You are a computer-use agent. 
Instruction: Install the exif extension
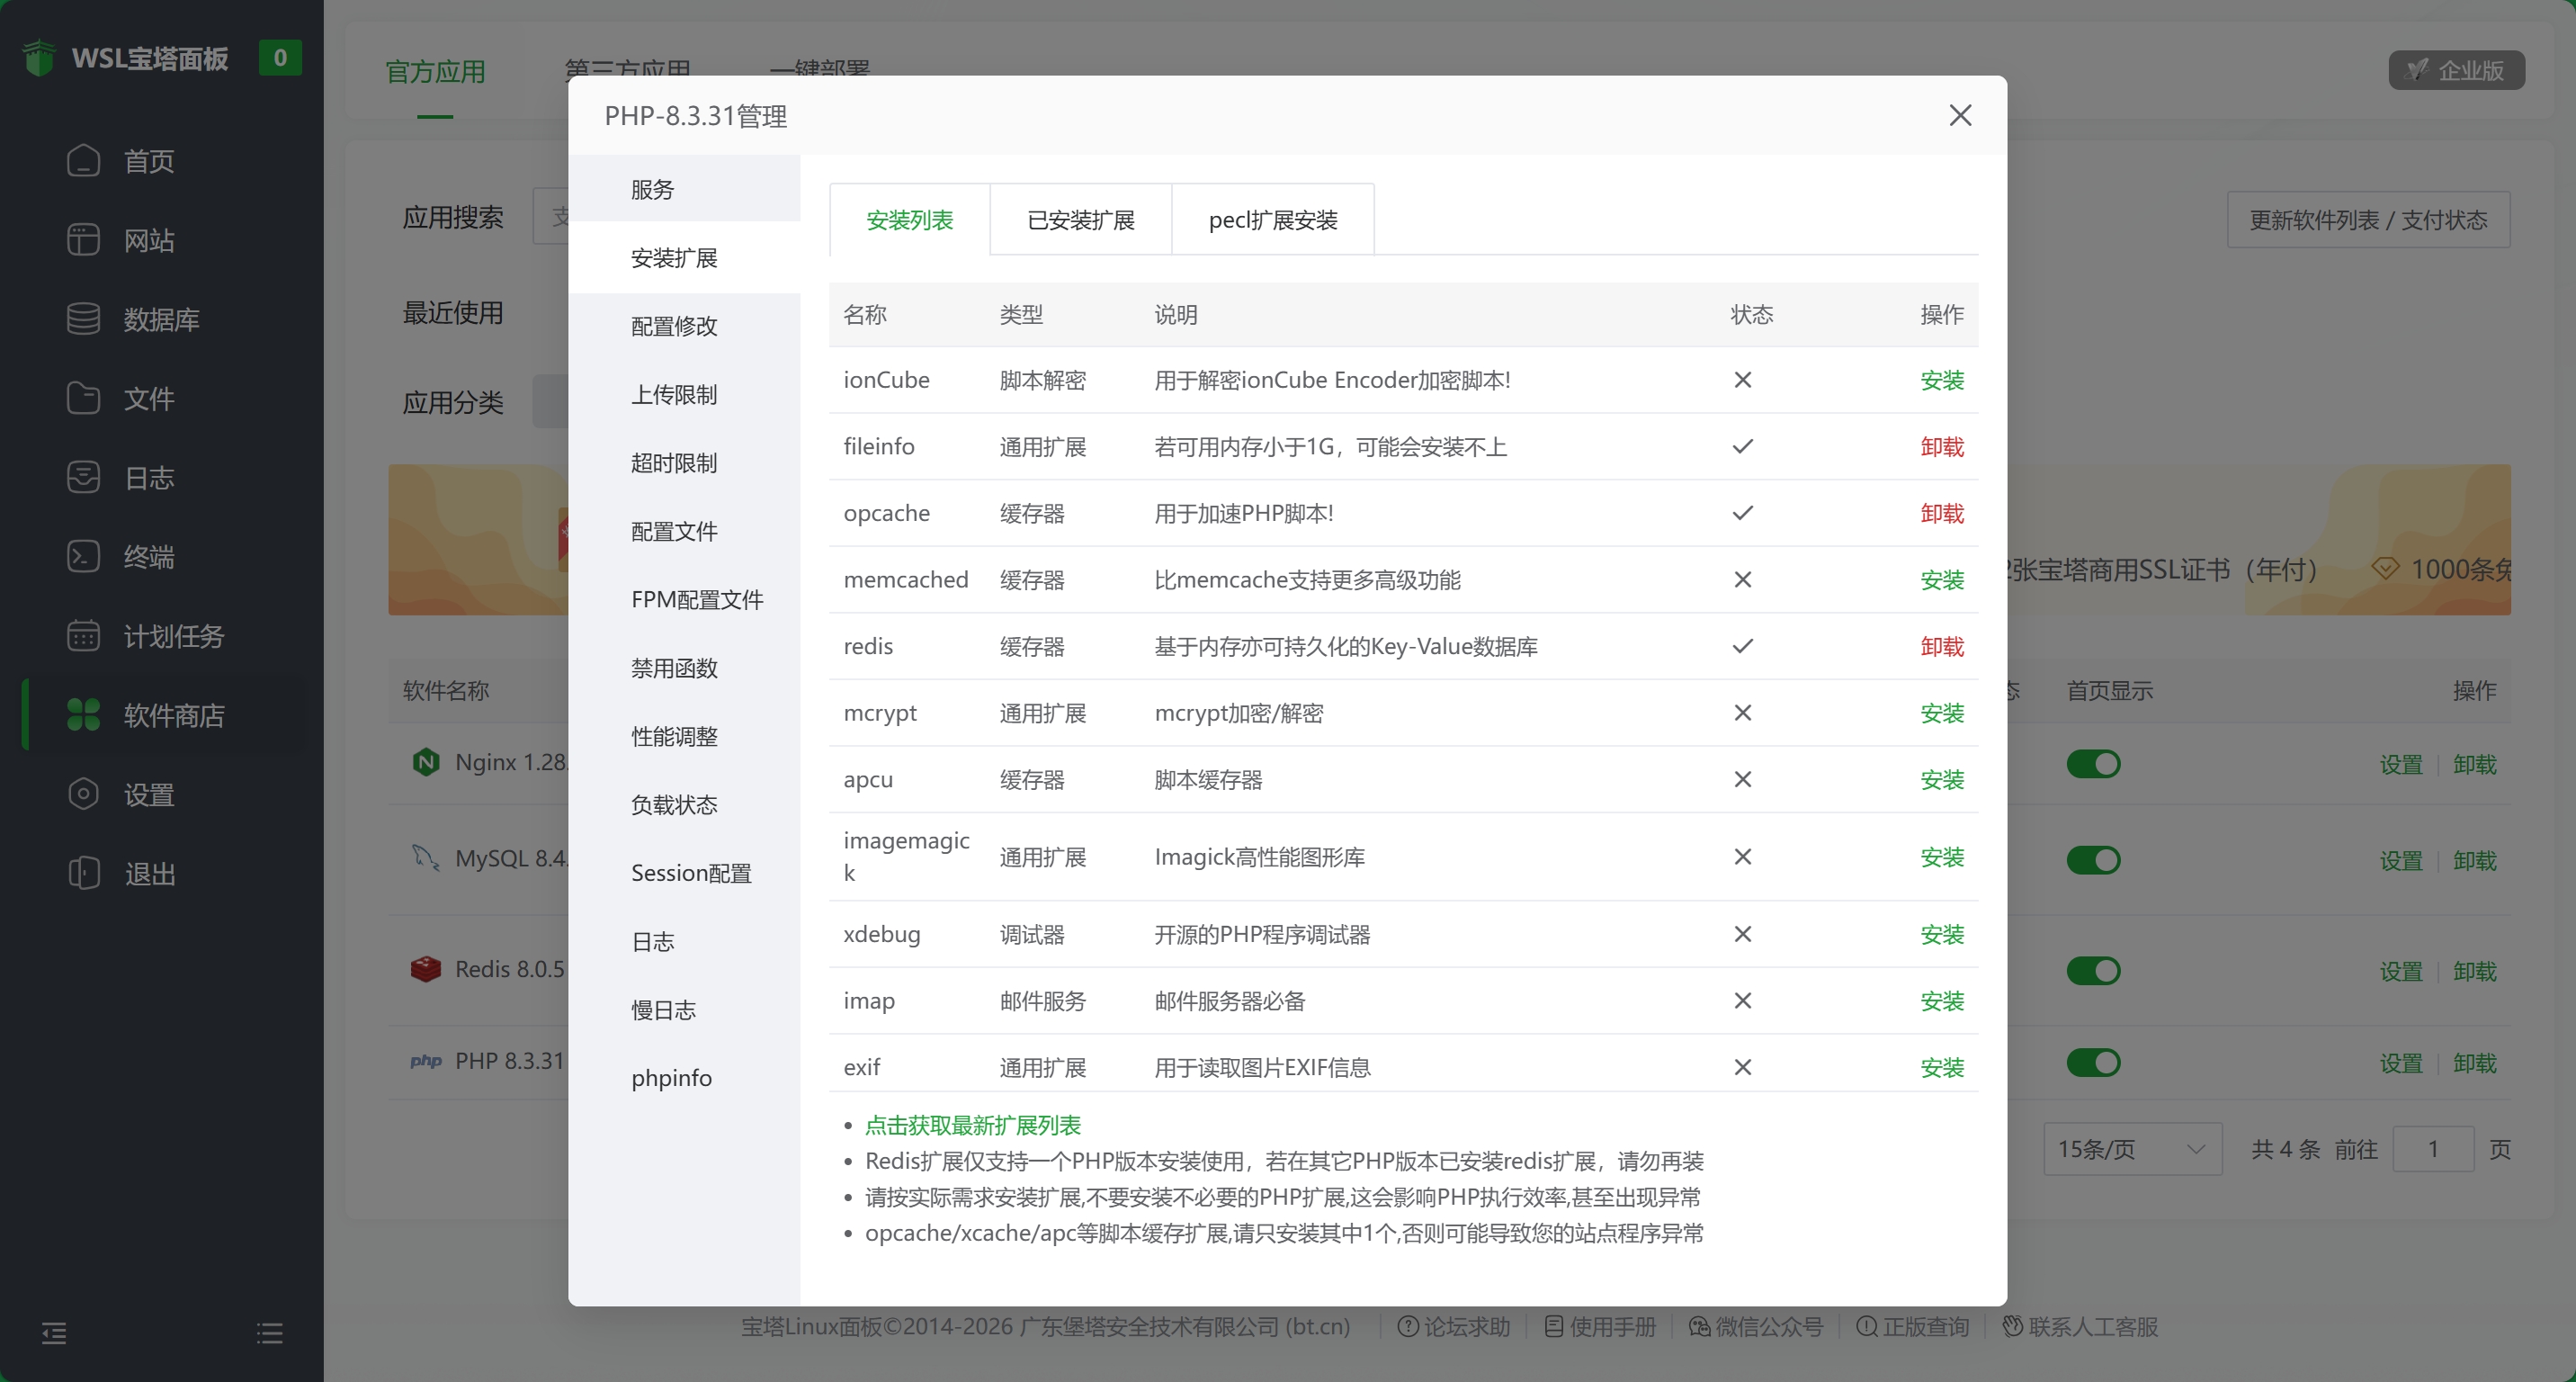[x=1942, y=1068]
